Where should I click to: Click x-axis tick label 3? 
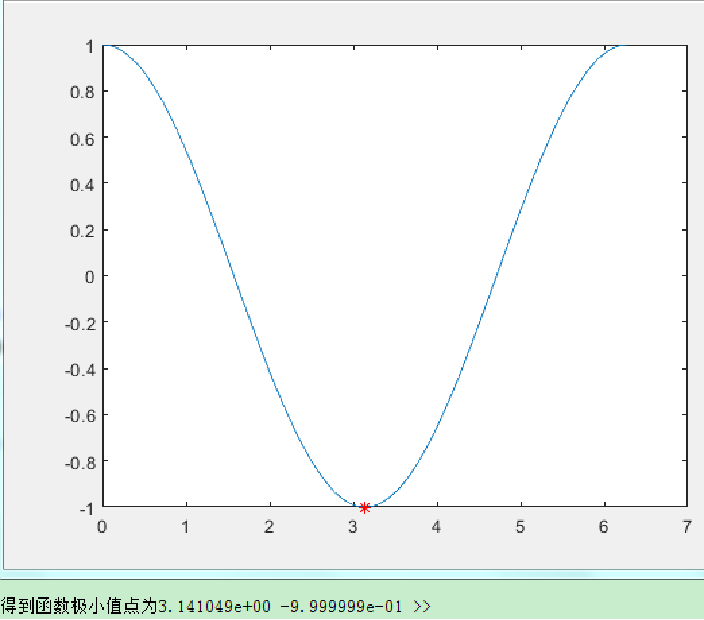(353, 527)
